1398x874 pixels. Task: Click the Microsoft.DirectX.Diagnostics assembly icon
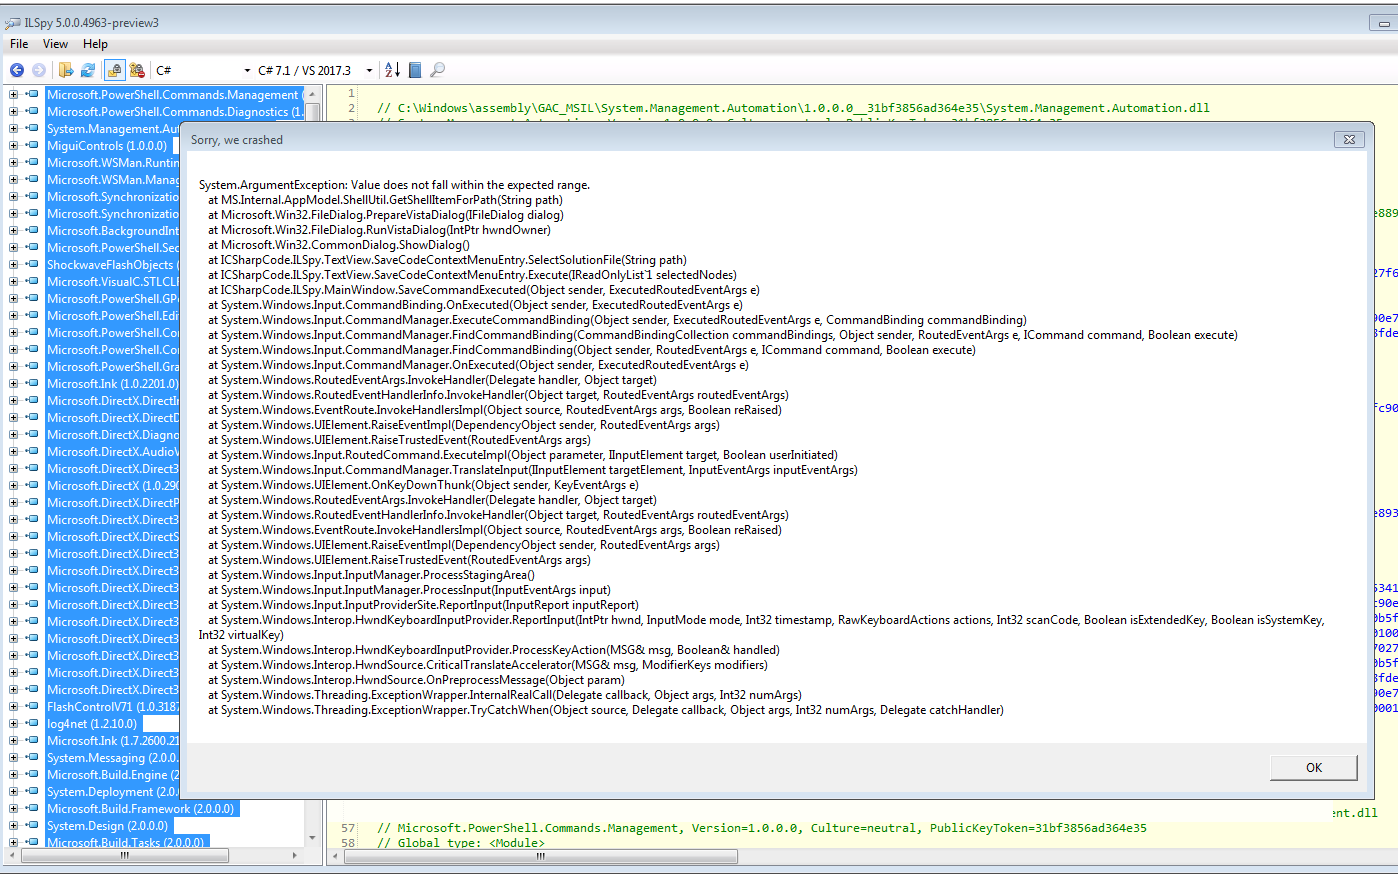(32, 435)
